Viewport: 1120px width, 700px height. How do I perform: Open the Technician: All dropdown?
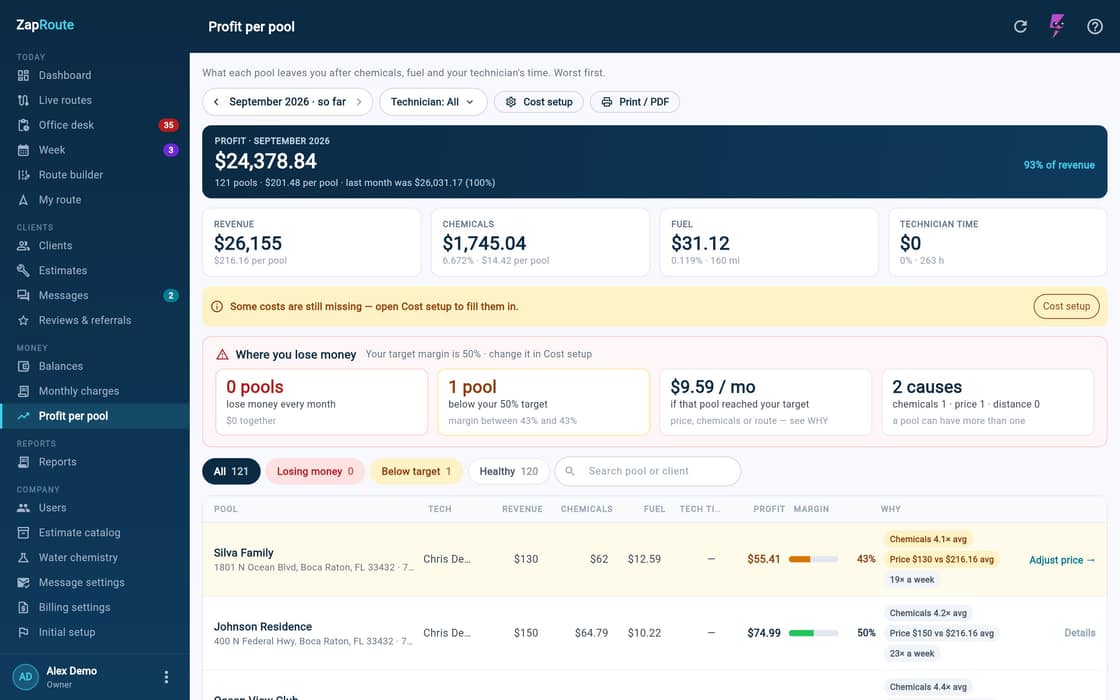(433, 102)
